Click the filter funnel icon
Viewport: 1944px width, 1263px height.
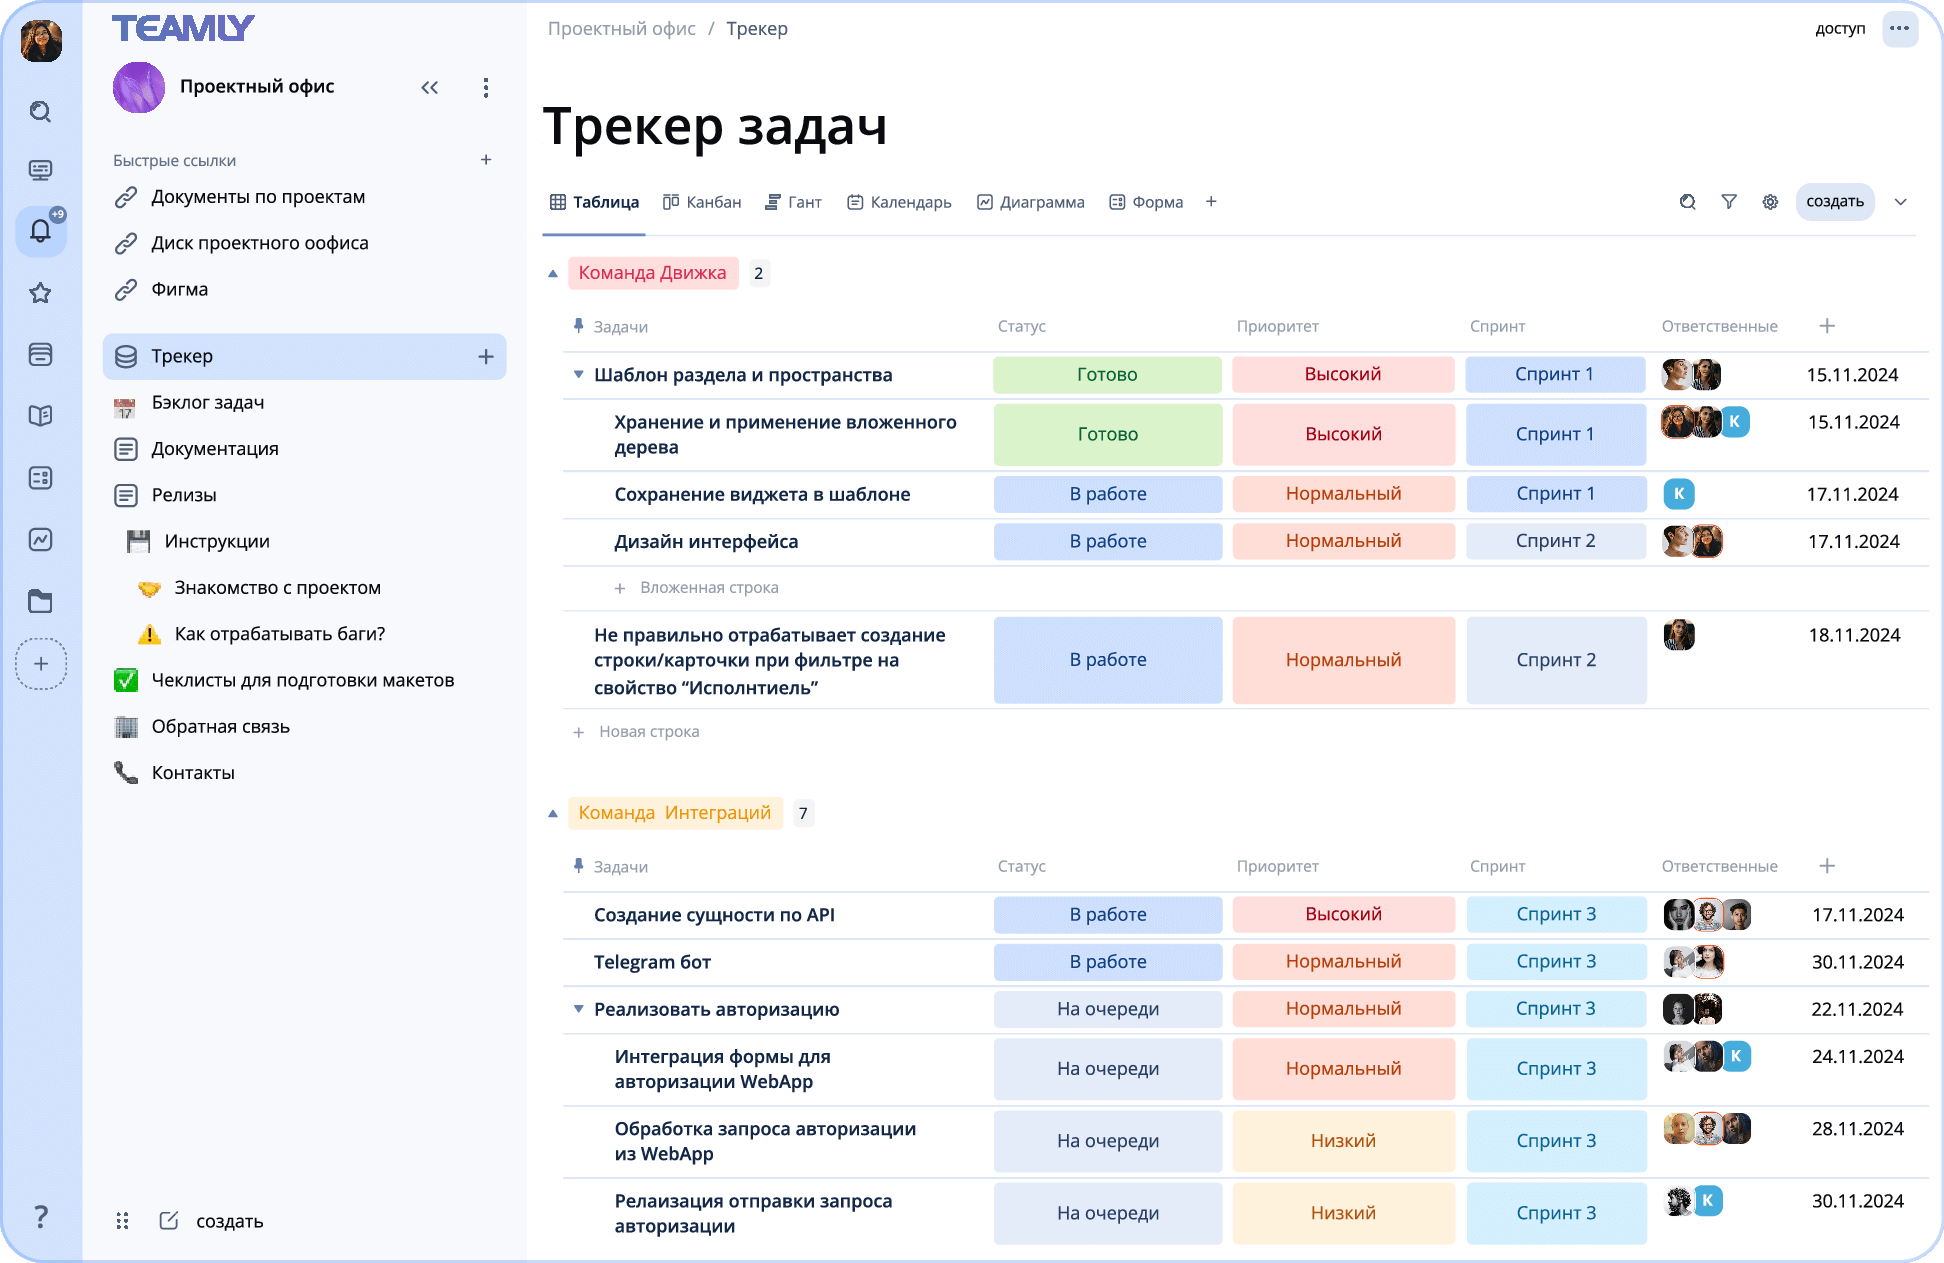tap(1728, 202)
